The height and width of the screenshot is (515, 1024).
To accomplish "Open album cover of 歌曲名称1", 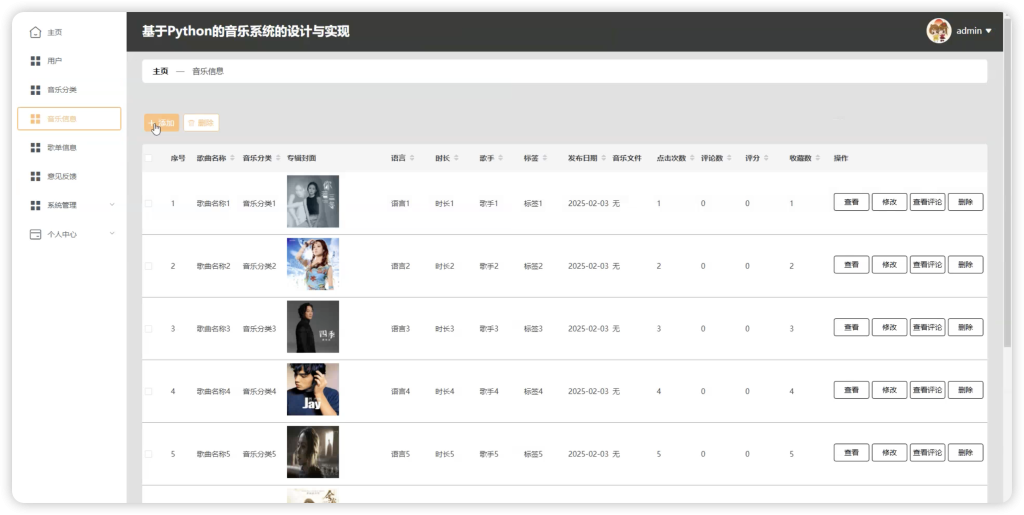I will click(313, 201).
